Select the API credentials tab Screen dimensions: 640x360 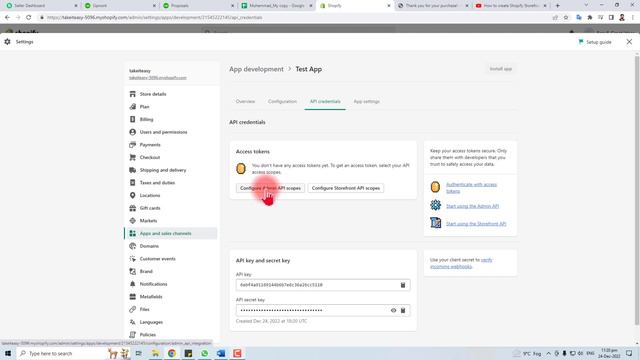click(325, 101)
